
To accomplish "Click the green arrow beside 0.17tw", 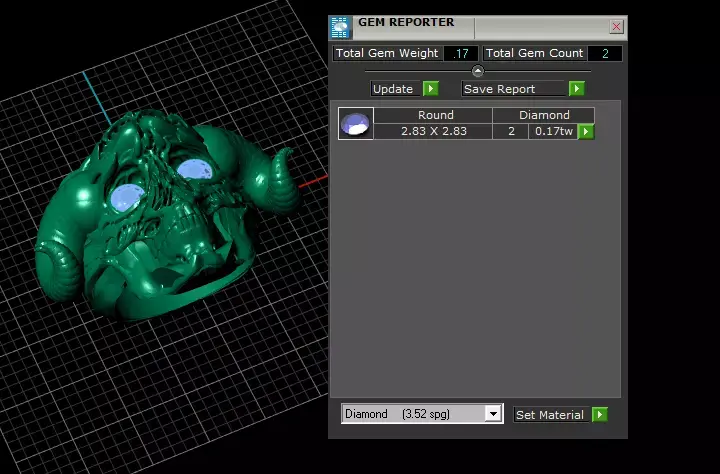I will [586, 131].
